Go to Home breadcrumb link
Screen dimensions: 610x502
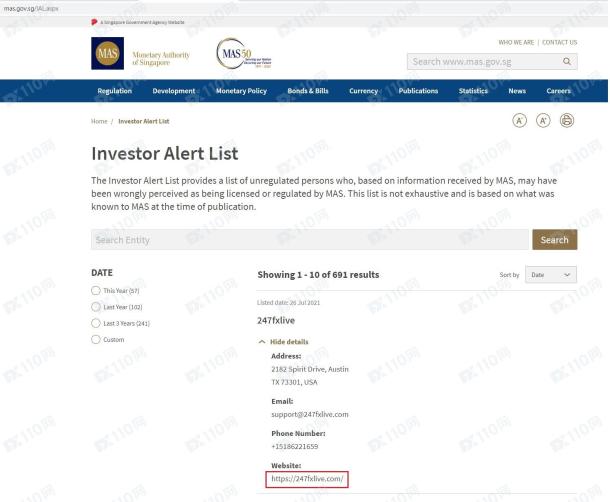pos(99,121)
